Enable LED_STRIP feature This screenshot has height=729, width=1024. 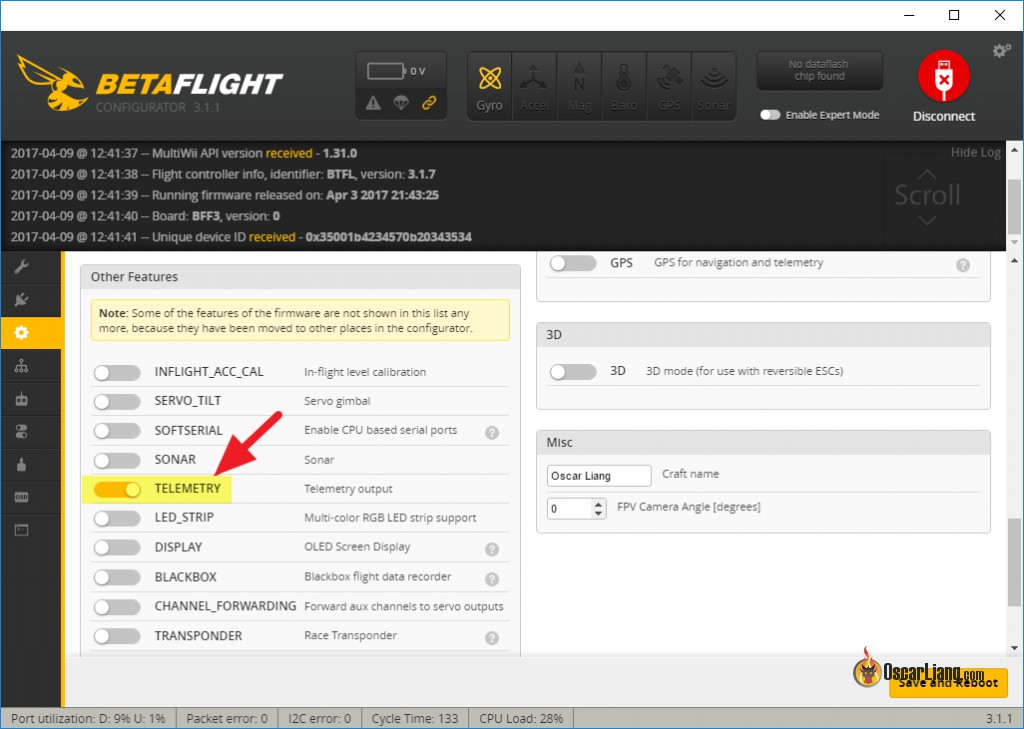pyautogui.click(x=117, y=518)
